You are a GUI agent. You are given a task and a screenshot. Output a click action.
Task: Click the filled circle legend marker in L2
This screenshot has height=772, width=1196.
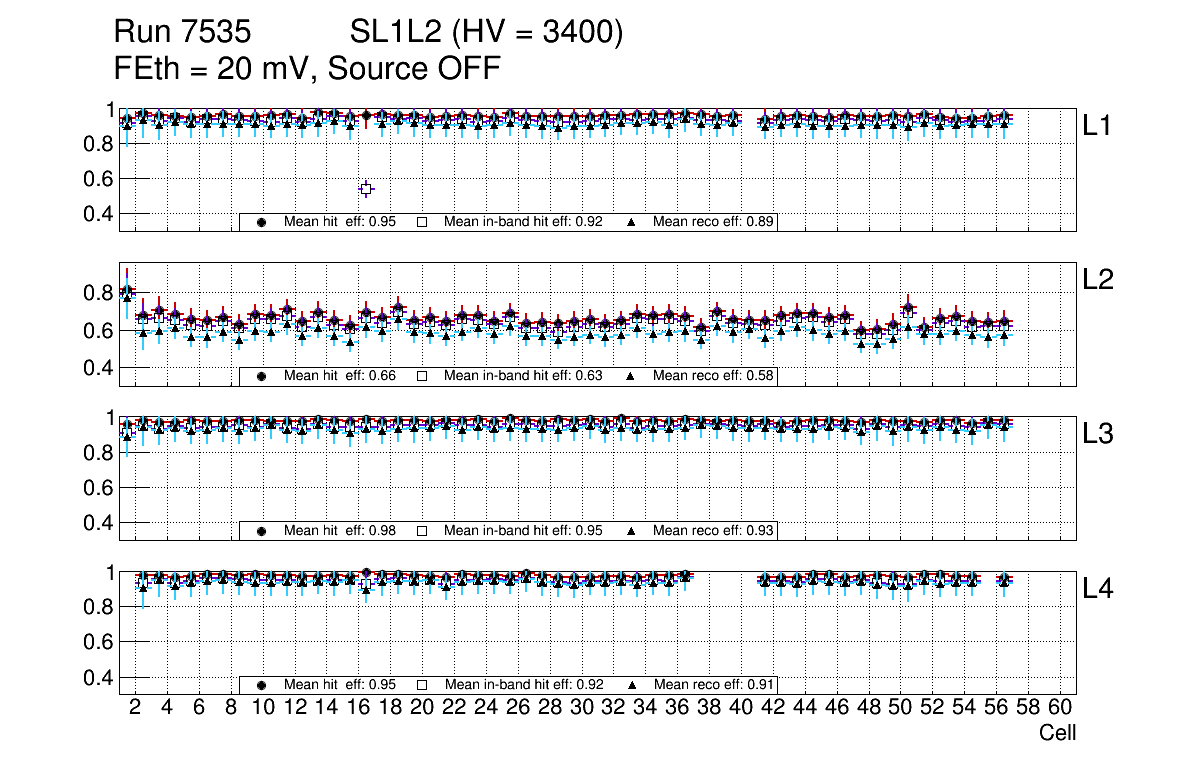coord(262,376)
